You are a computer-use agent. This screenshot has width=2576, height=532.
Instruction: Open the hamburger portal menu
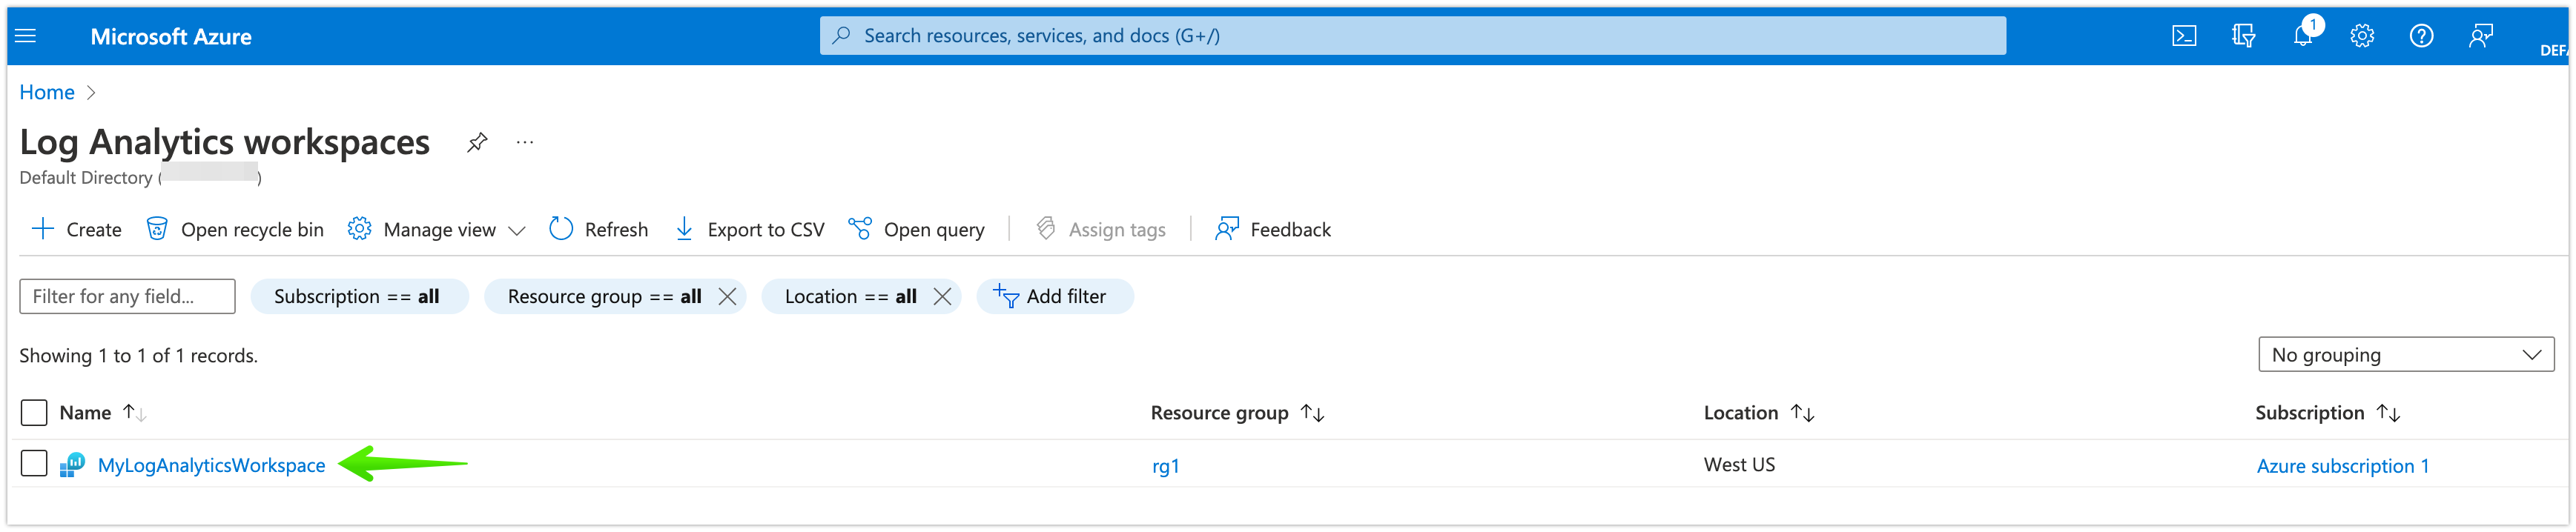[26, 36]
